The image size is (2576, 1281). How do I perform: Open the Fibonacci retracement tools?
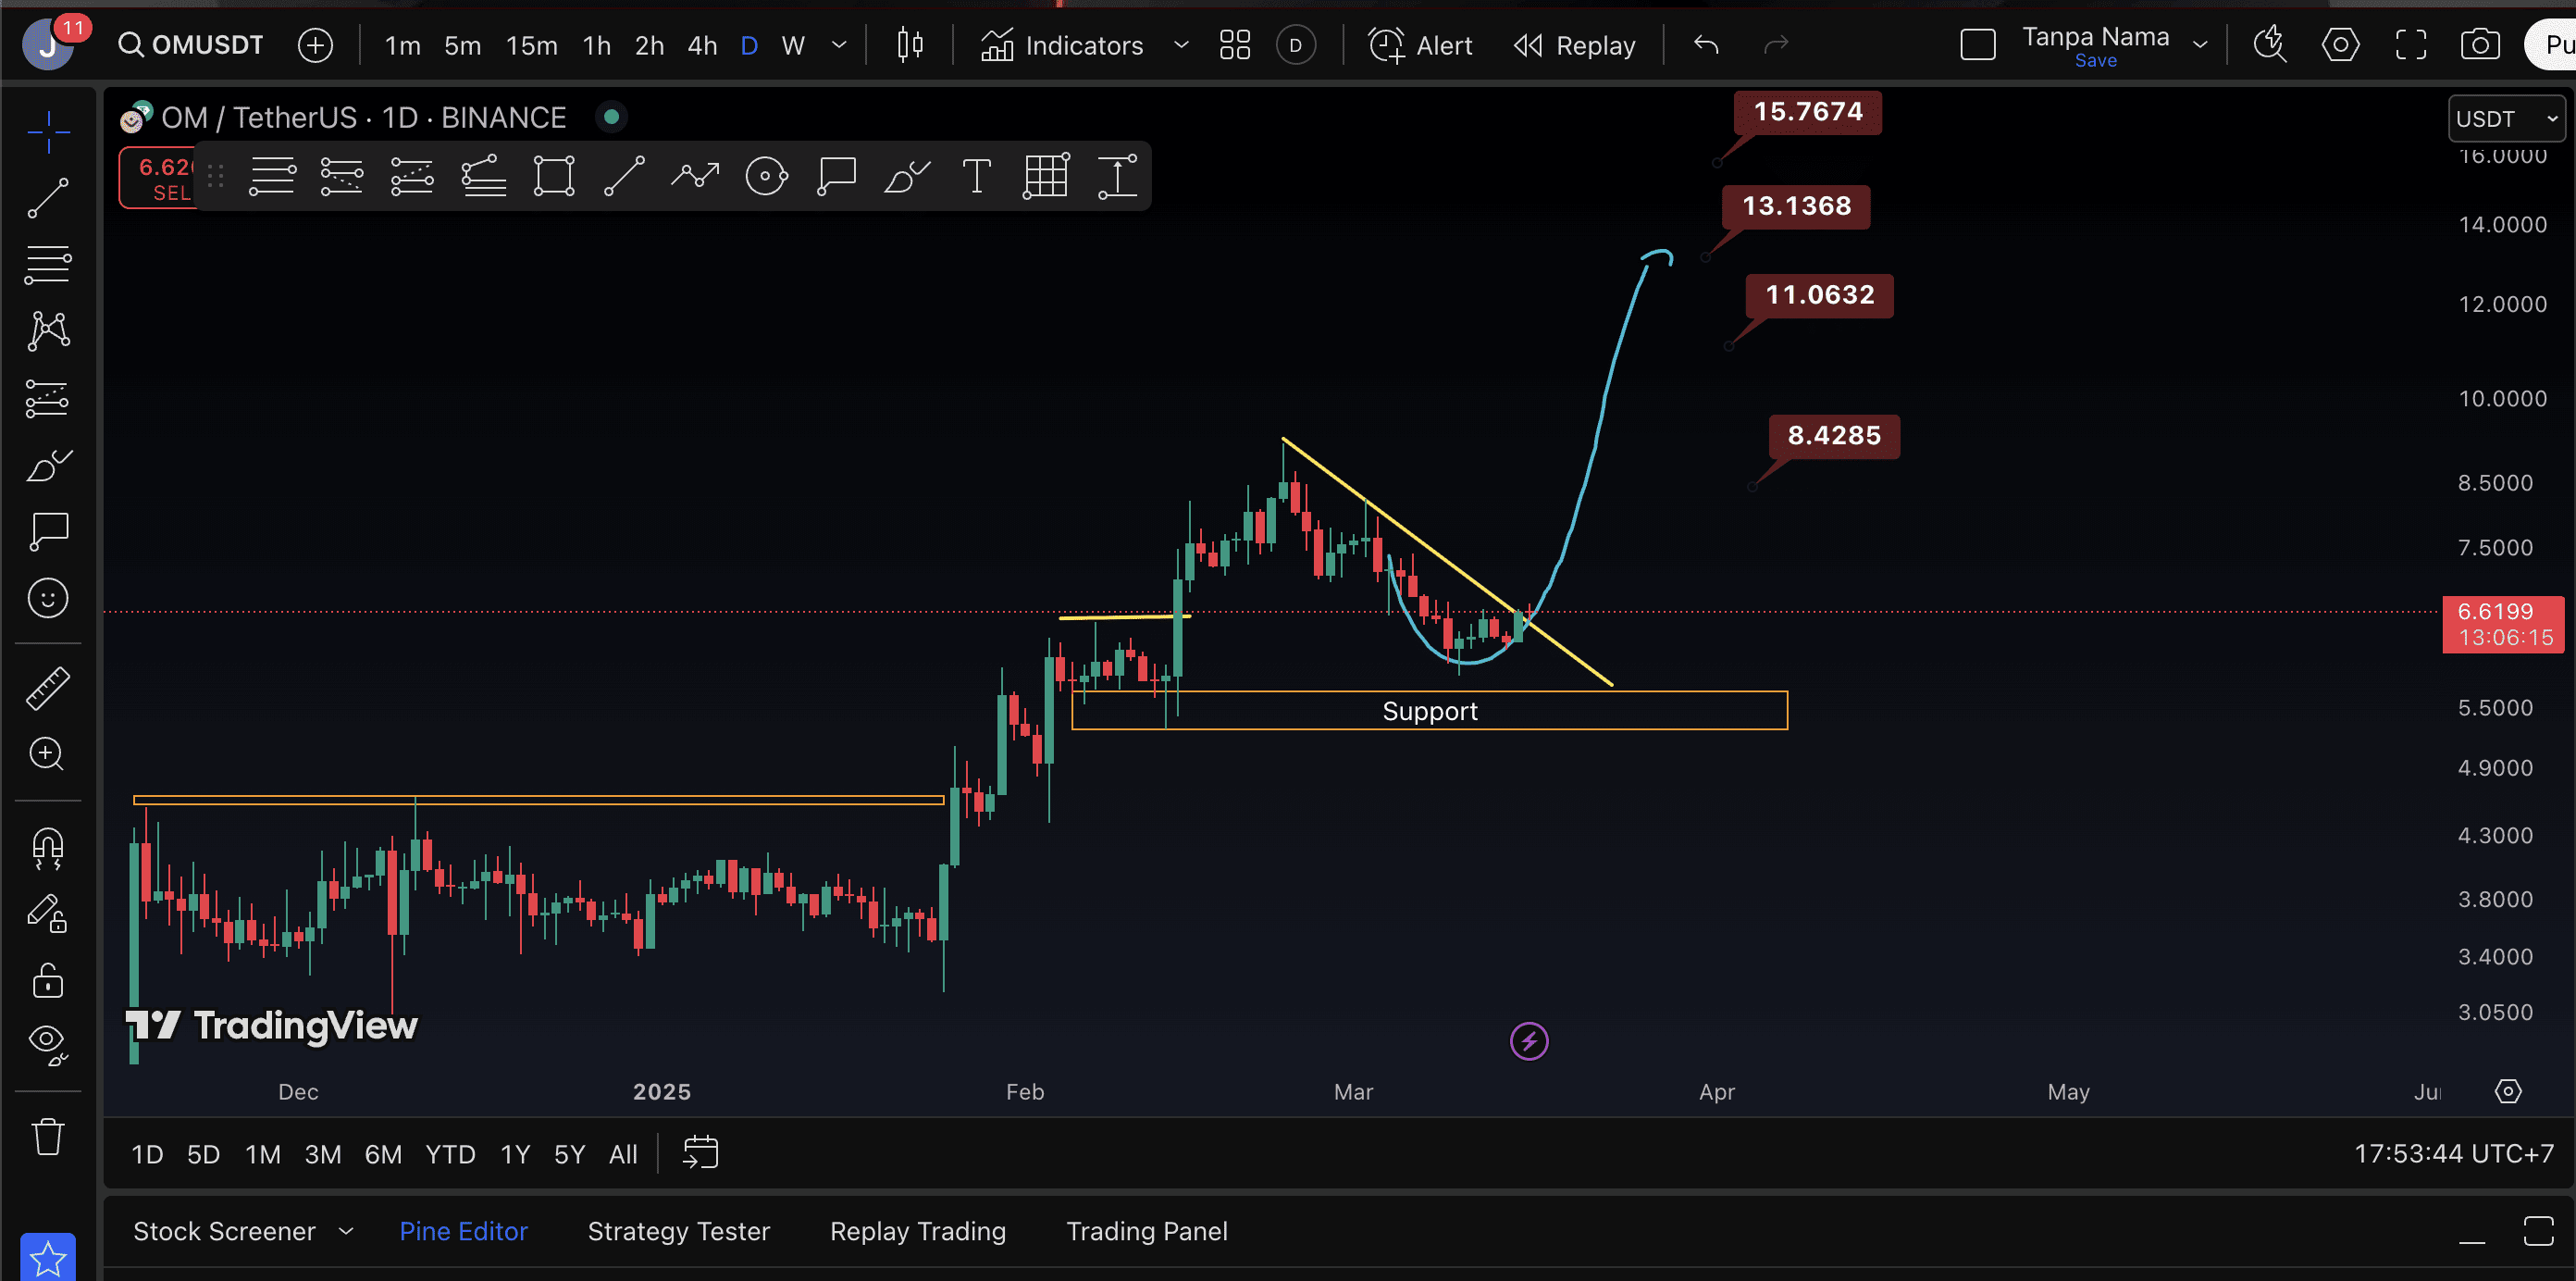47,264
